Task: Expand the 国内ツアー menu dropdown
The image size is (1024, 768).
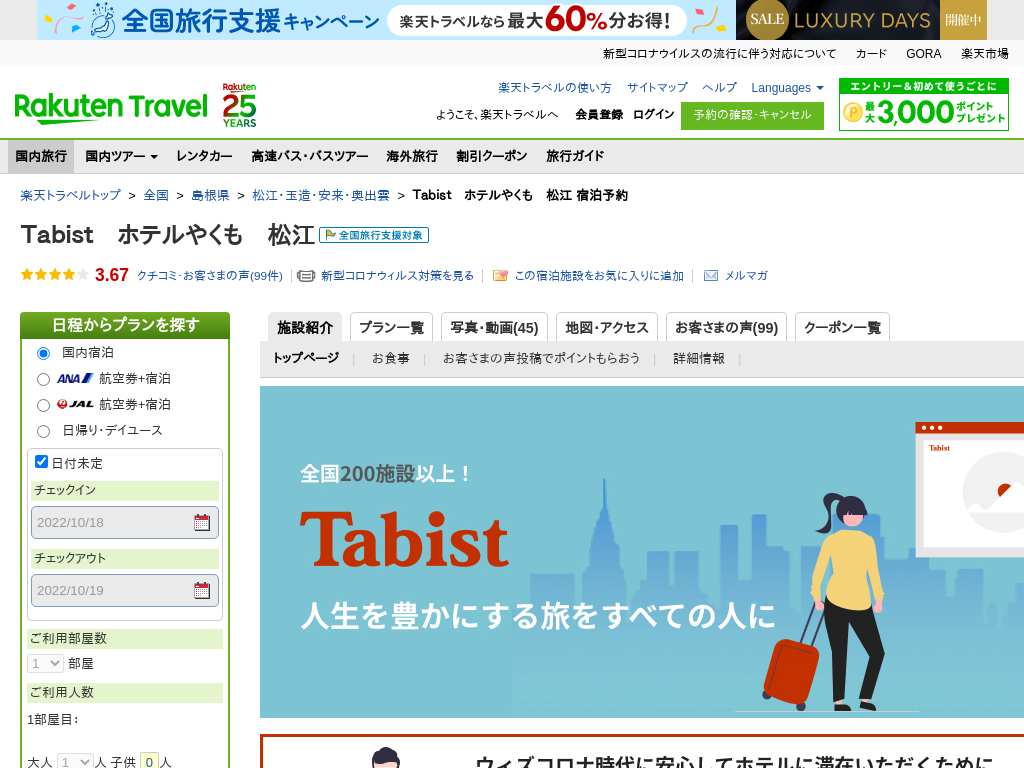Action: (x=121, y=156)
